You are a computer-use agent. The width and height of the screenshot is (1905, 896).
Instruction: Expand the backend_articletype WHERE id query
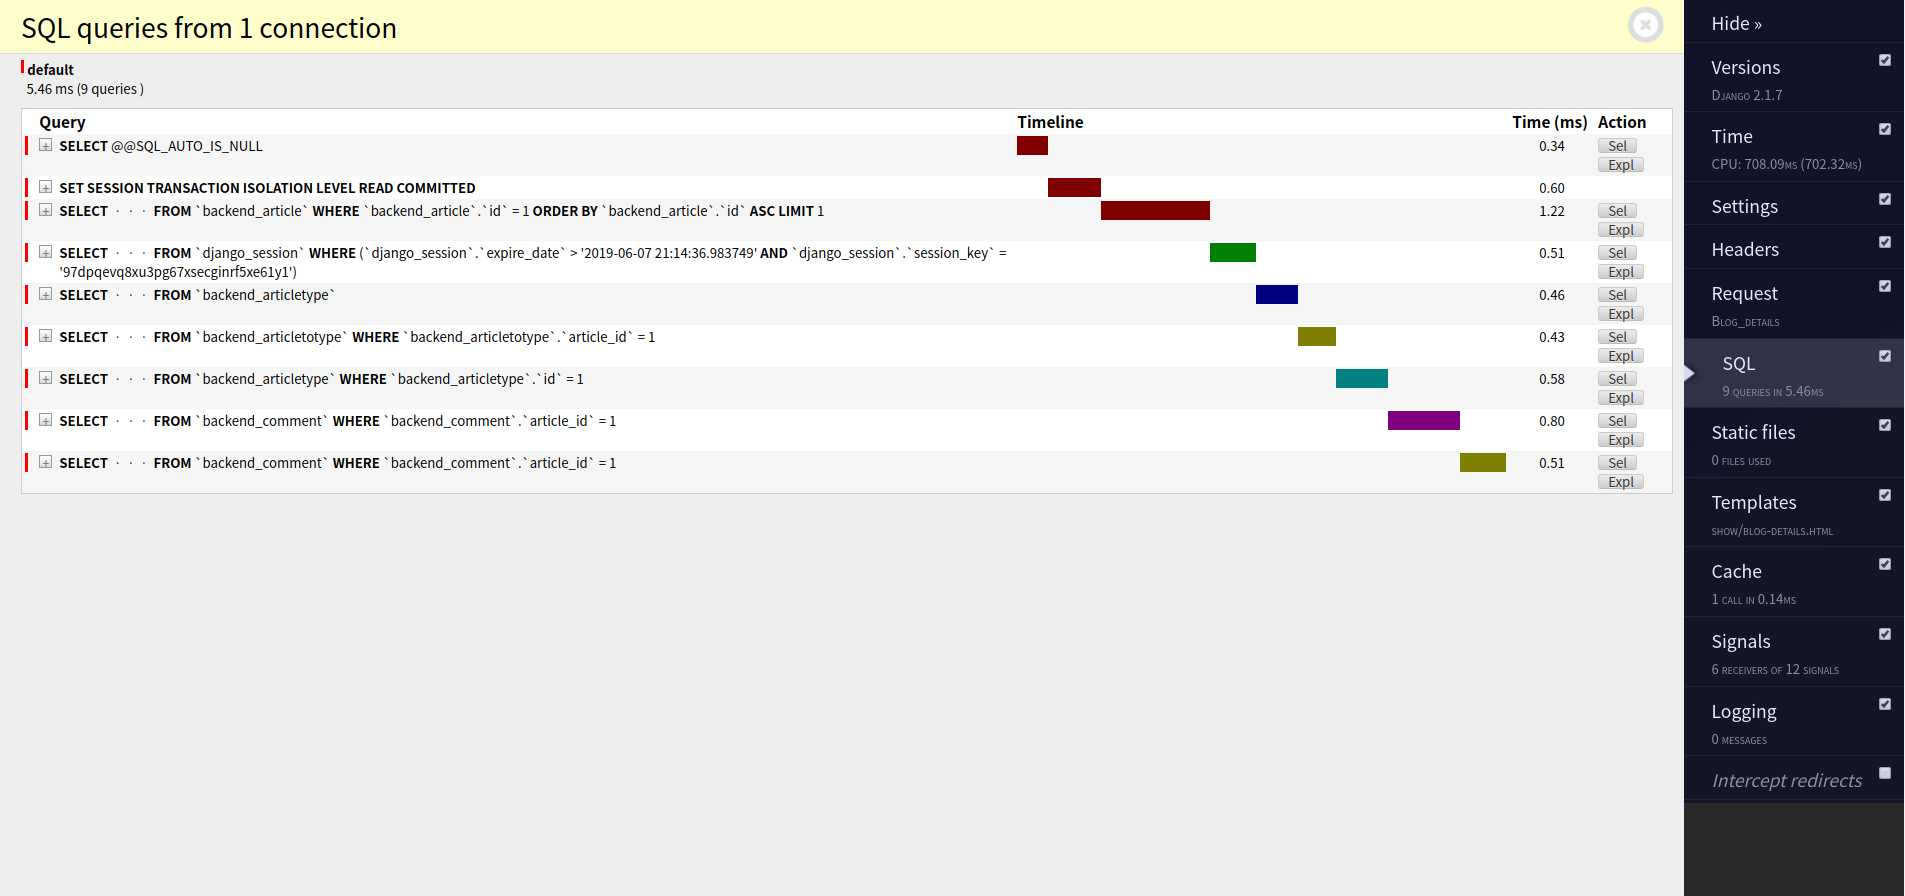[45, 378]
